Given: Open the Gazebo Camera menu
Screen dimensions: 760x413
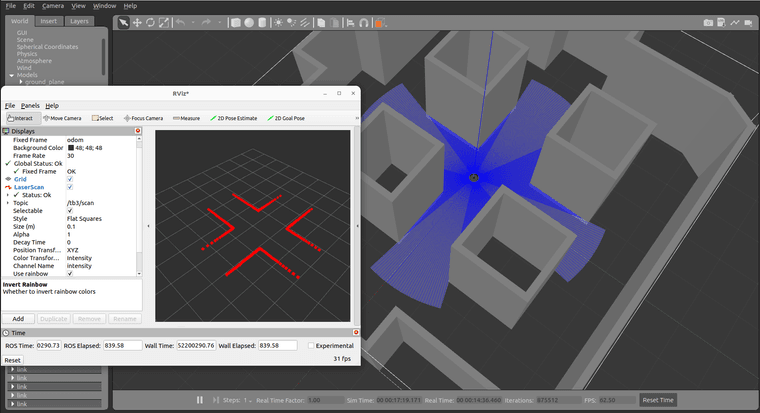Looking at the screenshot, I should tap(53, 6).
